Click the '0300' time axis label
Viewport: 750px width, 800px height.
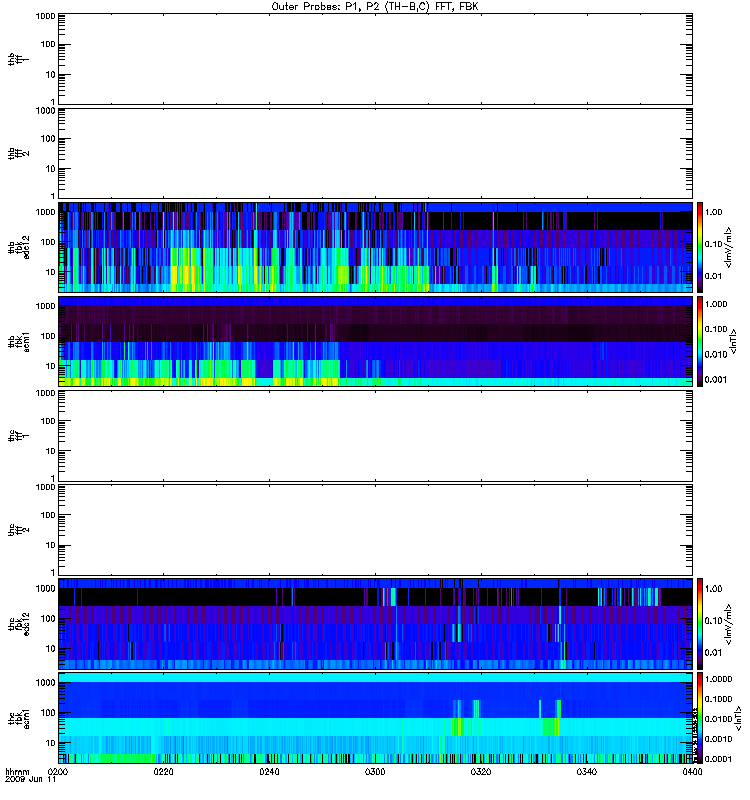tap(375, 772)
